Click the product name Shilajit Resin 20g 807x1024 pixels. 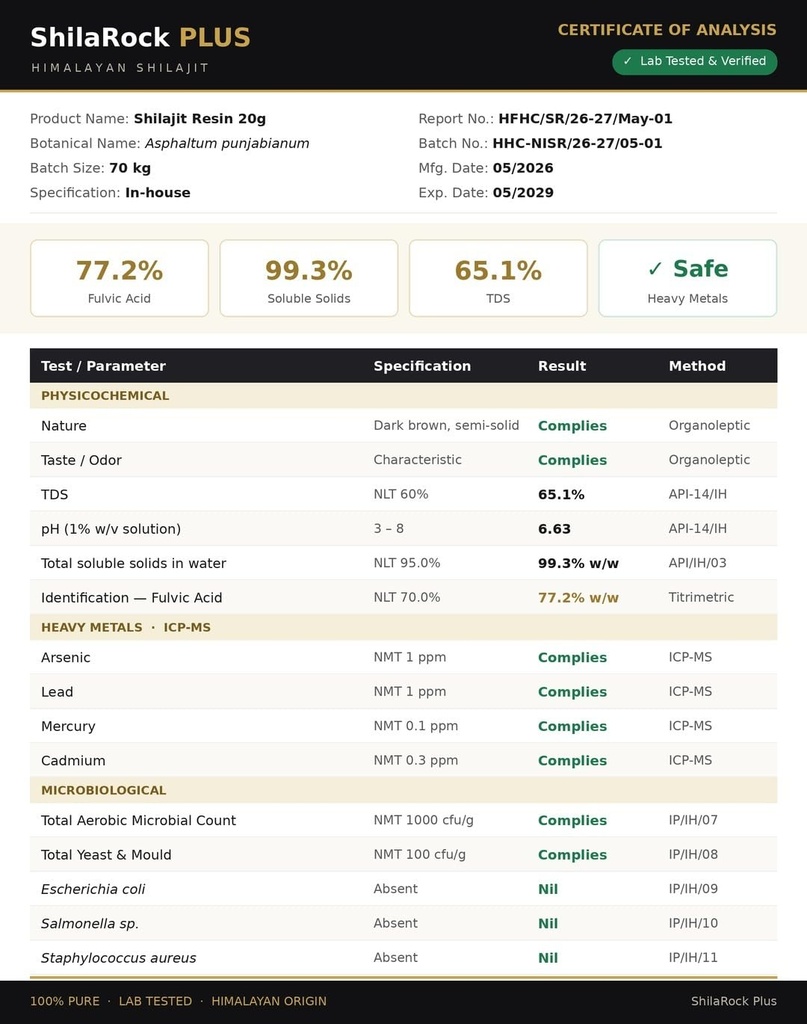pyautogui.click(x=200, y=119)
